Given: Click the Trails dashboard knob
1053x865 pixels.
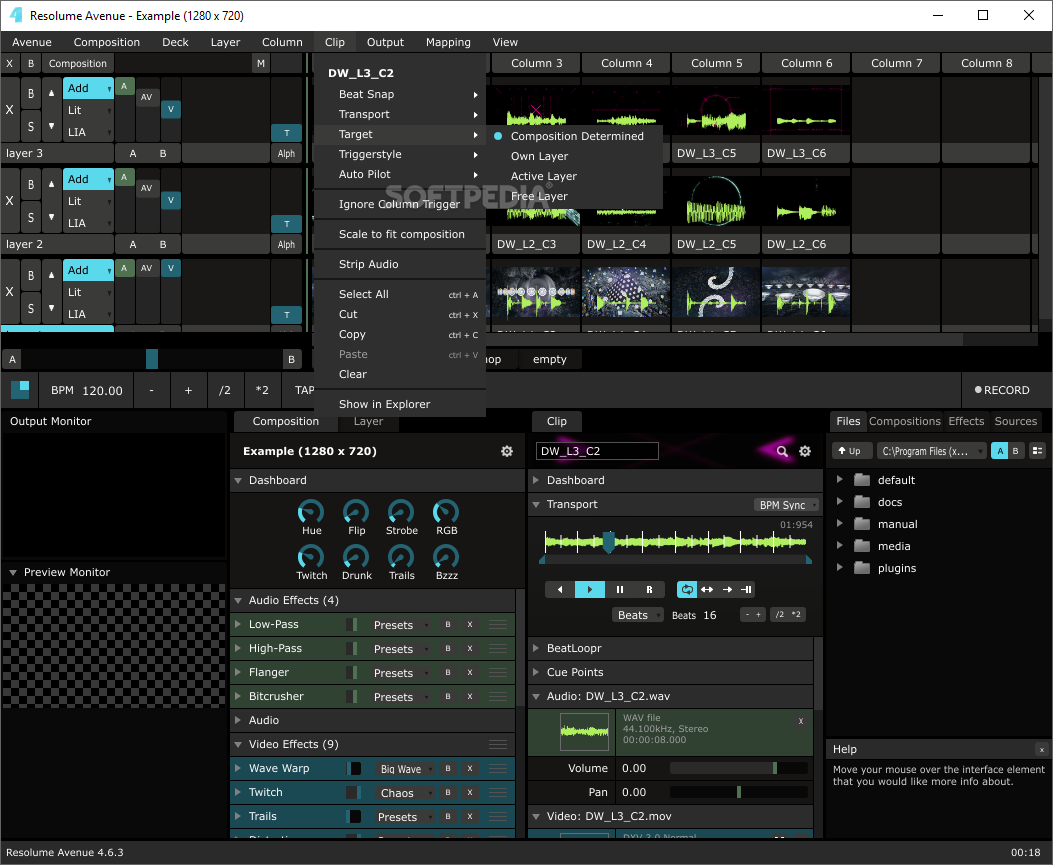Looking at the screenshot, I should pyautogui.click(x=401, y=557).
